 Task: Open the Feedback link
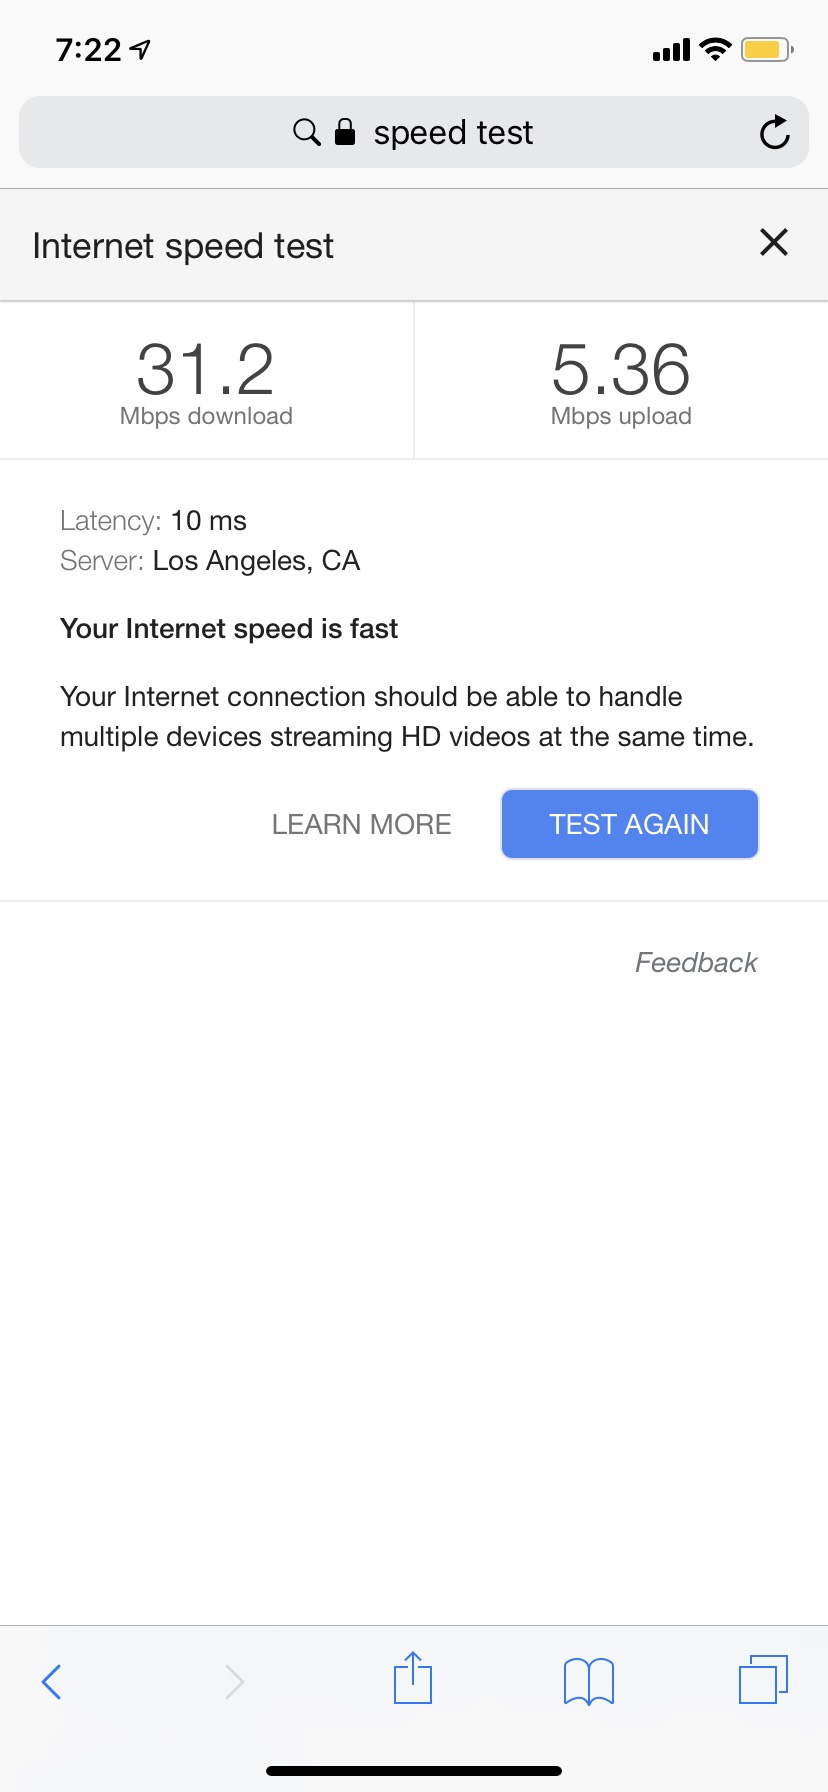click(x=696, y=962)
